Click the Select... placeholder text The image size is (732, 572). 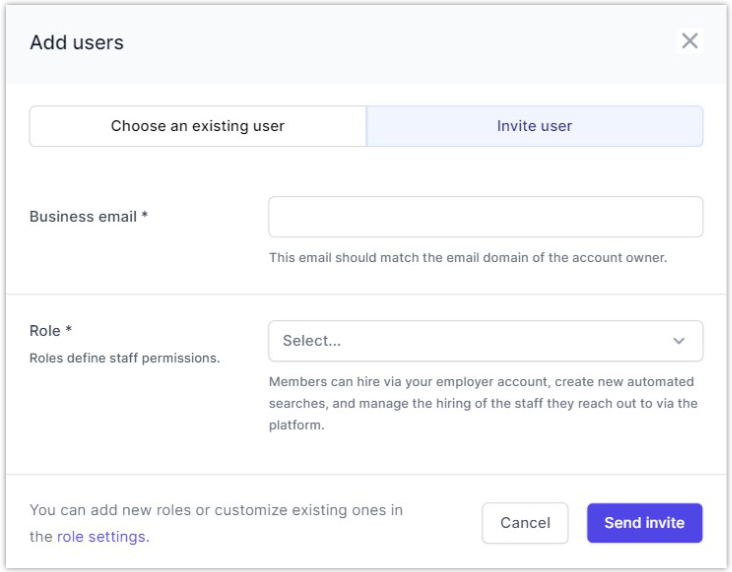pyautogui.click(x=312, y=341)
